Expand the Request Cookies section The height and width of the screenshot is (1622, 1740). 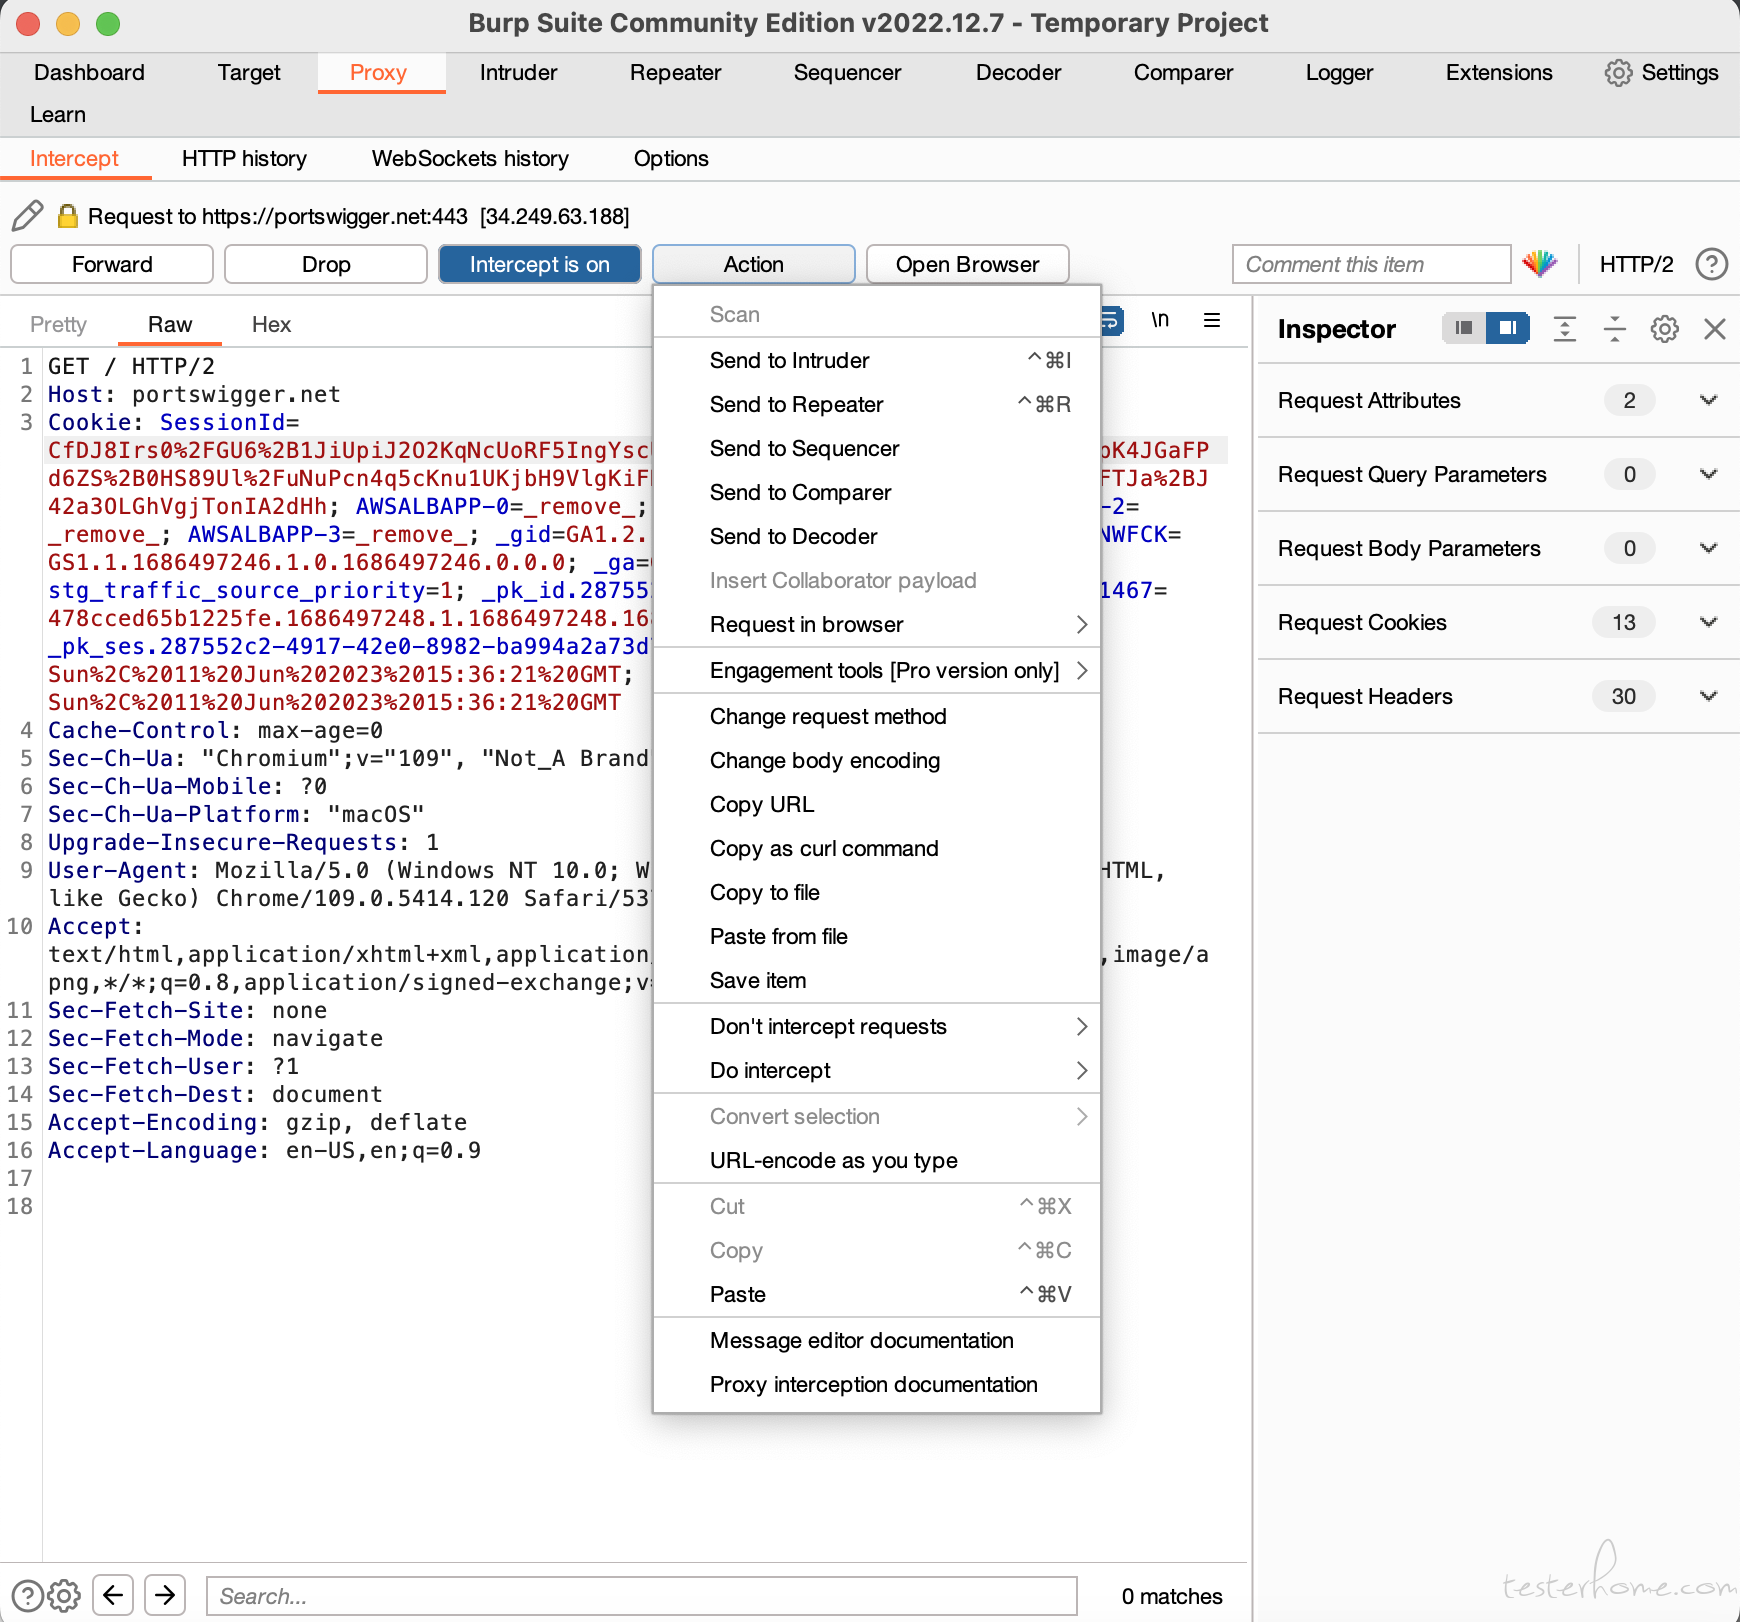(x=1497, y=622)
